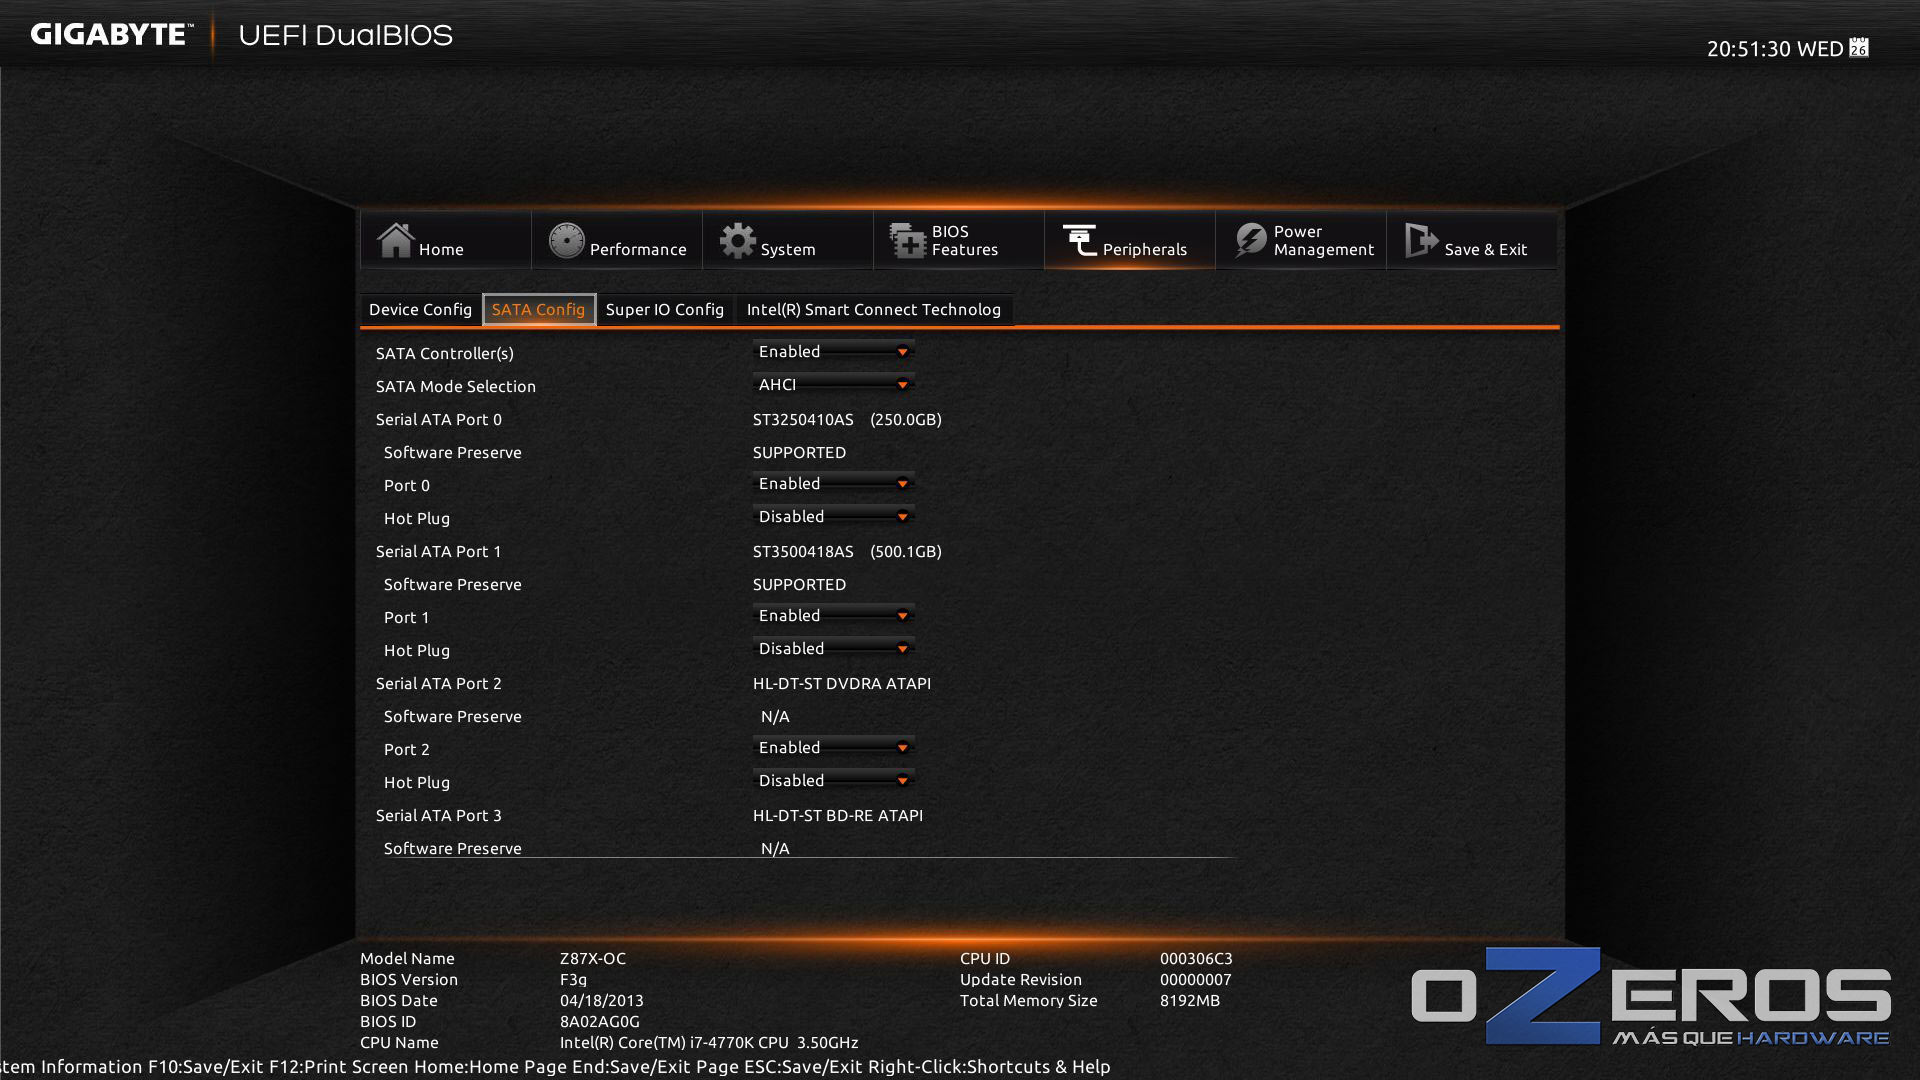Click the BIOS Features chip icon
Screen dimensions: 1920x1080
(908, 240)
